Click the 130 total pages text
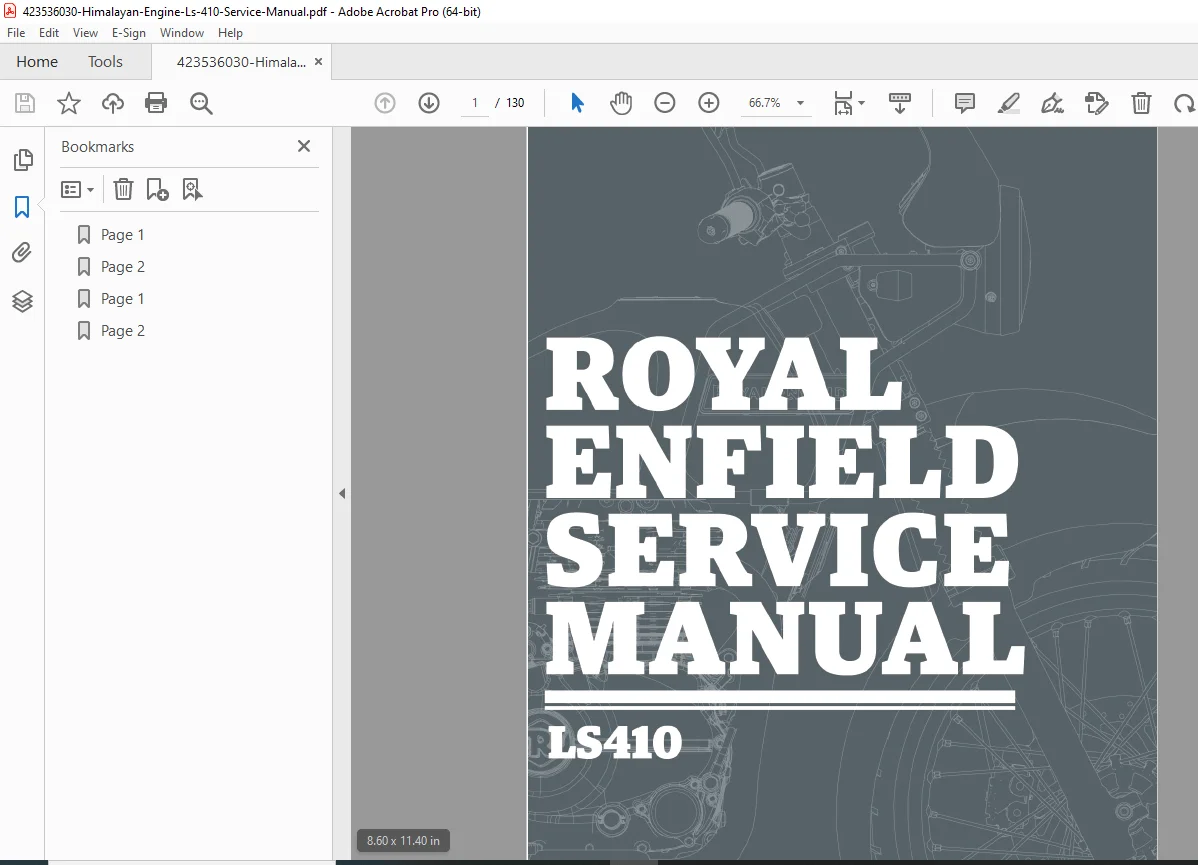This screenshot has height=865, width=1198. (515, 103)
